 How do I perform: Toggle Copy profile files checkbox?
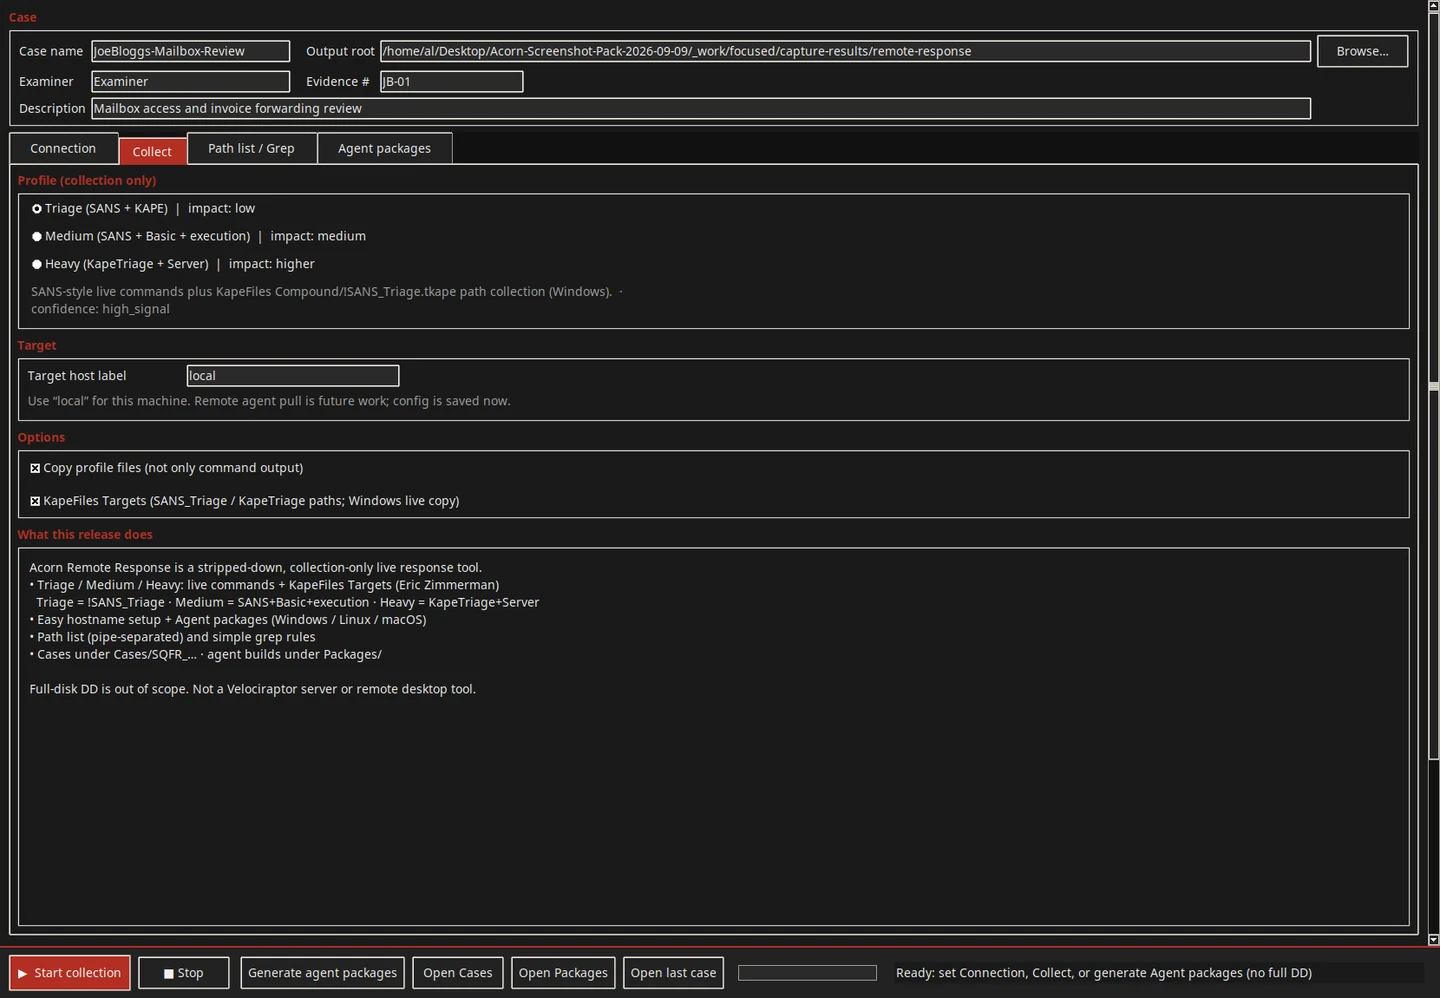click(35, 468)
